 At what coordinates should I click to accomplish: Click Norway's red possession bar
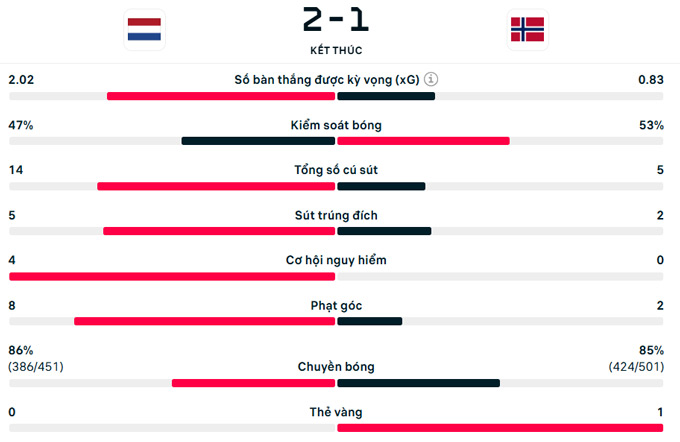(423, 141)
